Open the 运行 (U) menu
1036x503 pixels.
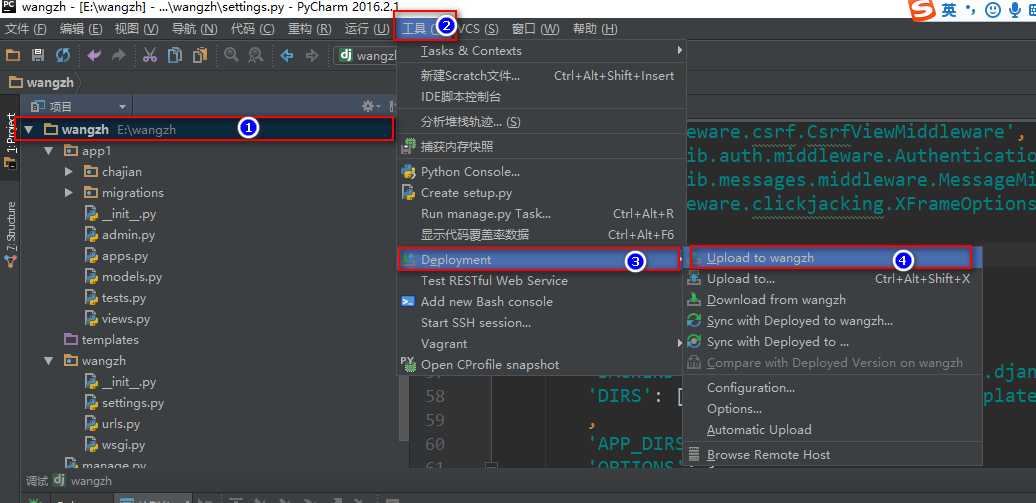click(x=367, y=29)
